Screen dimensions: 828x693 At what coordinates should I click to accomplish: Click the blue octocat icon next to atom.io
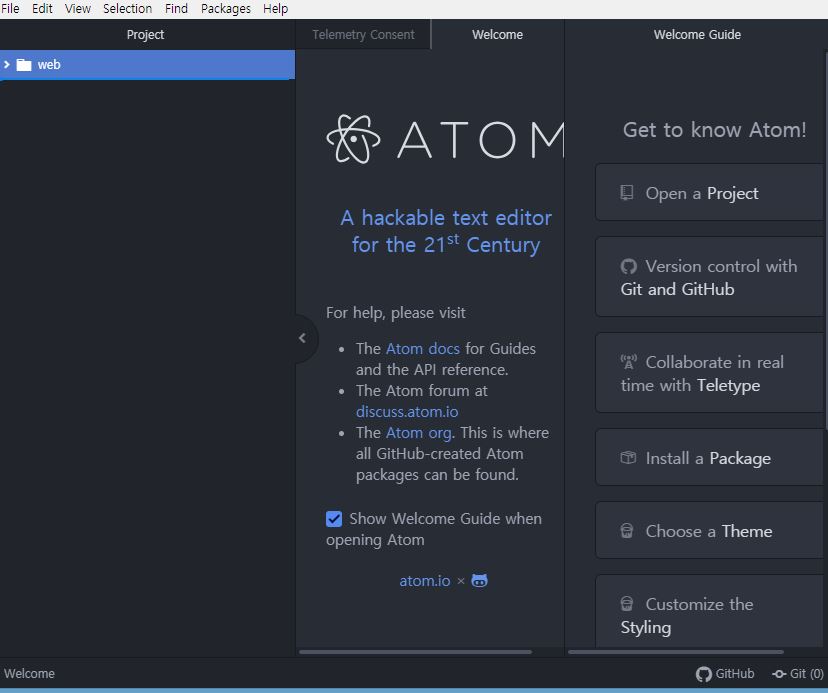(479, 580)
